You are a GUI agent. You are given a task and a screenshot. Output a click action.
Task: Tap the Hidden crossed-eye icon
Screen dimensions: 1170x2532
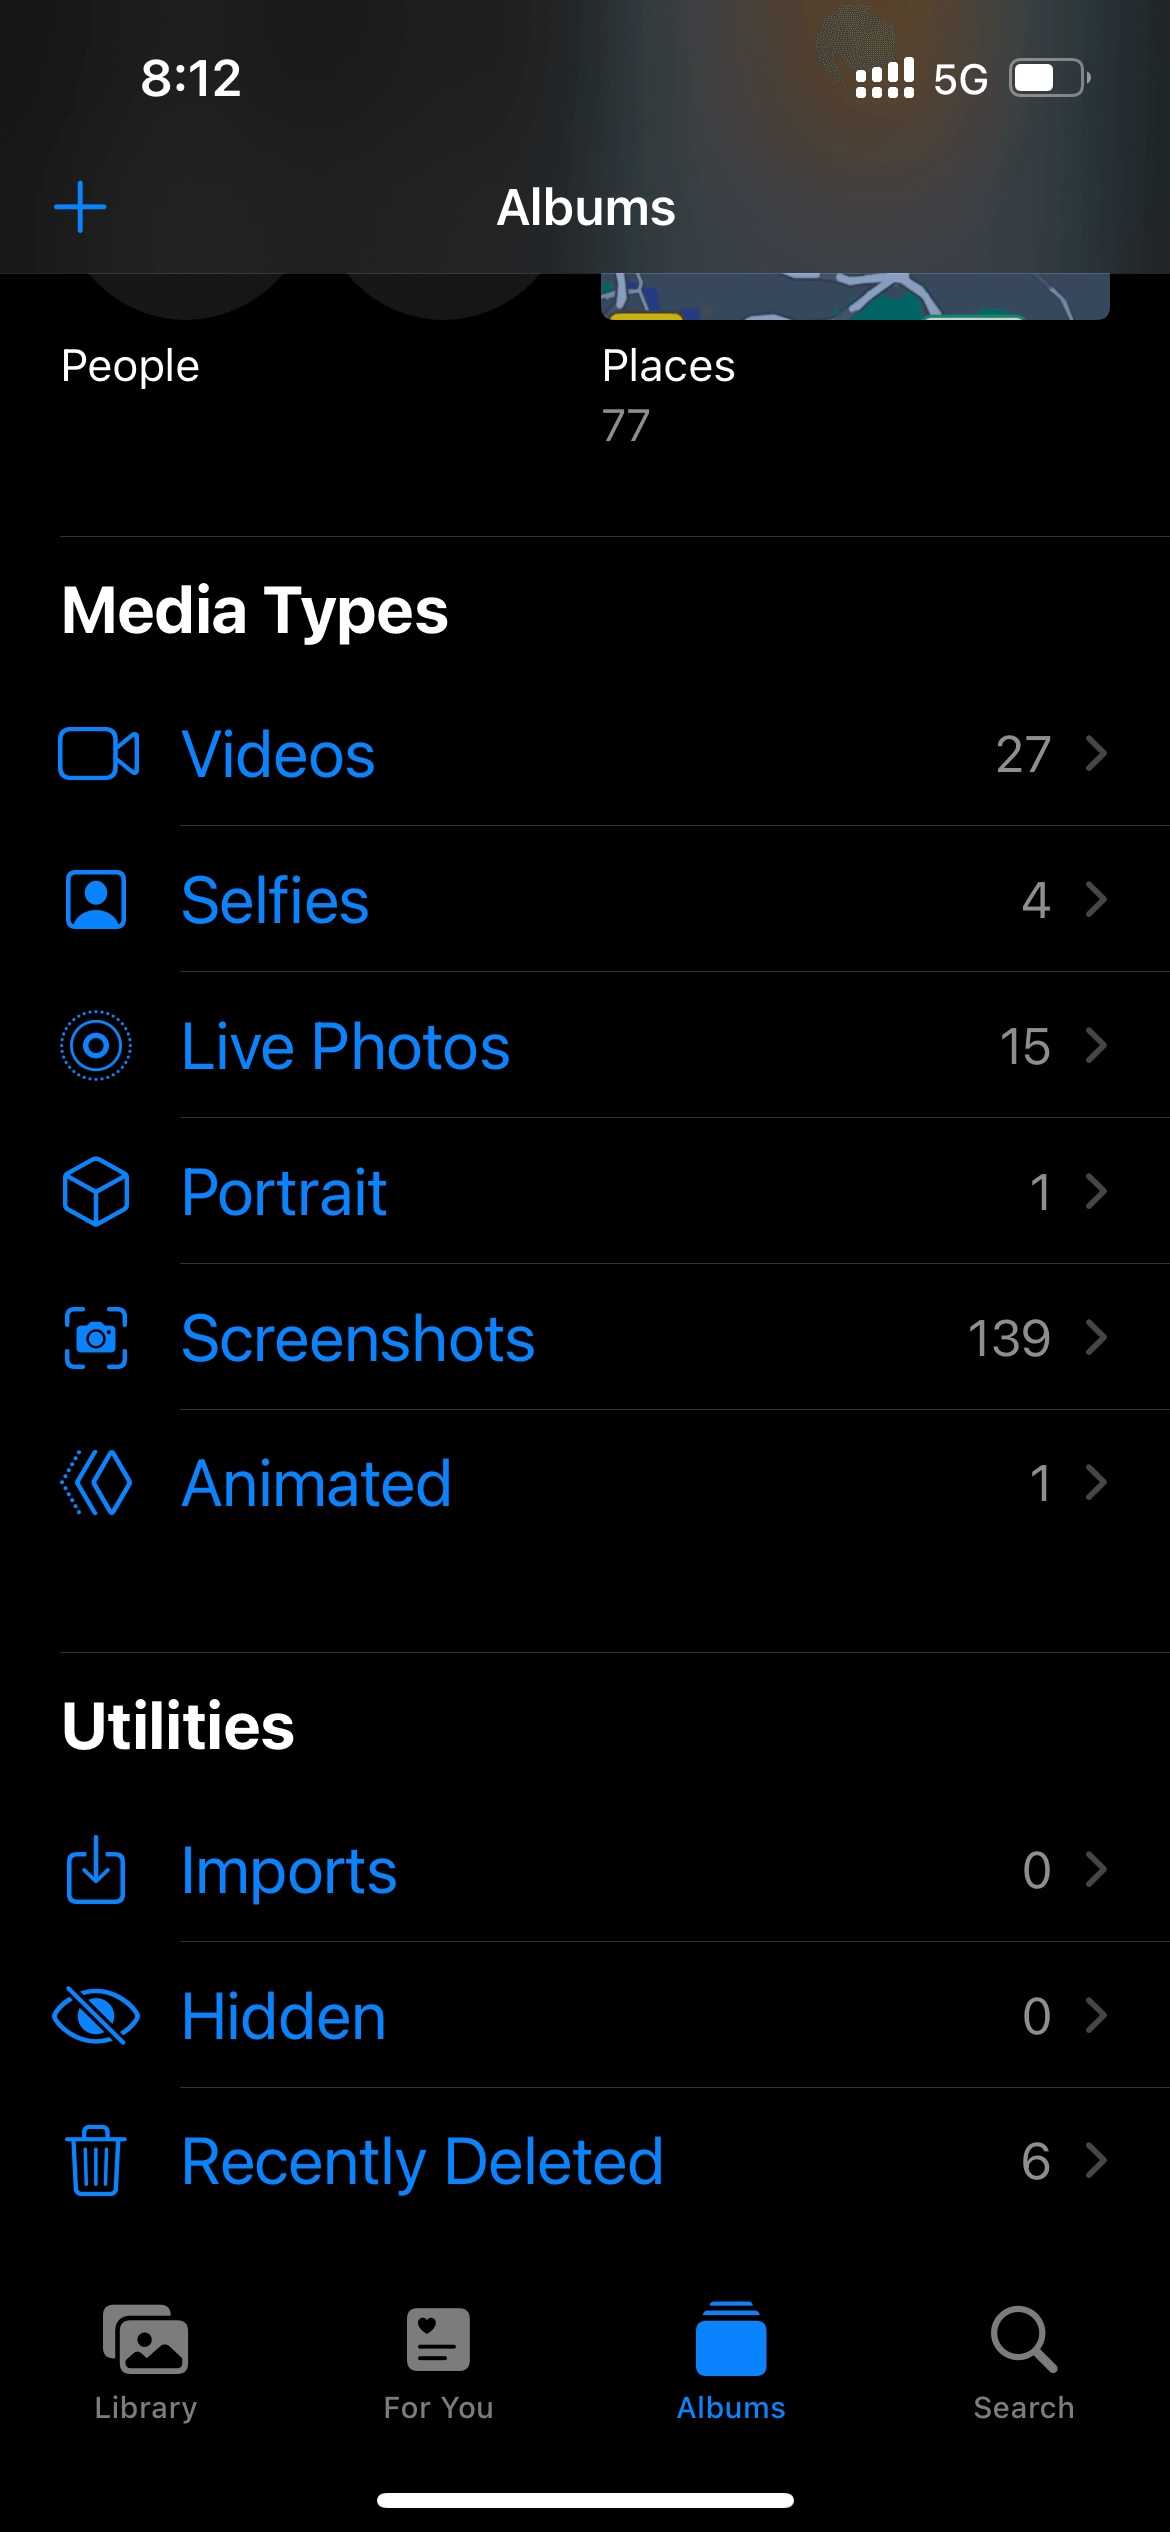click(96, 2016)
